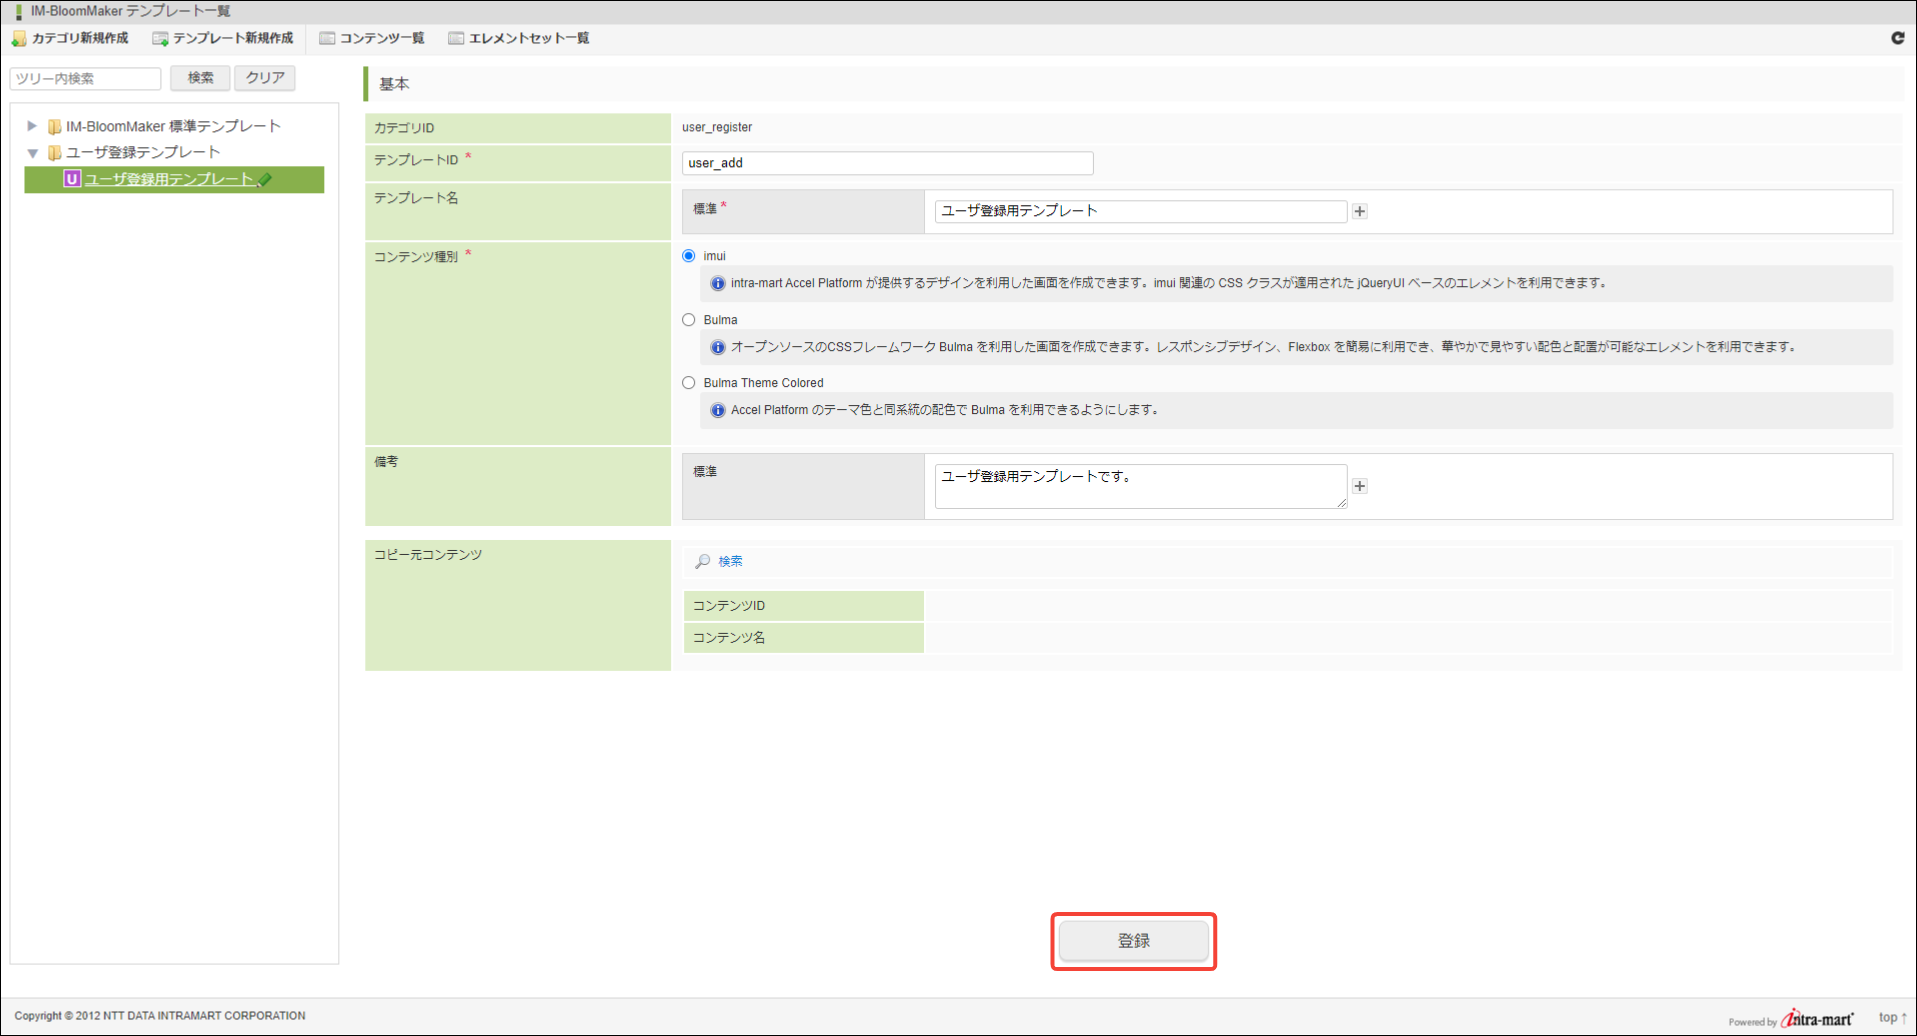Click the info icon under Bulma option
Screen dimensions: 1917x1036
717,347
